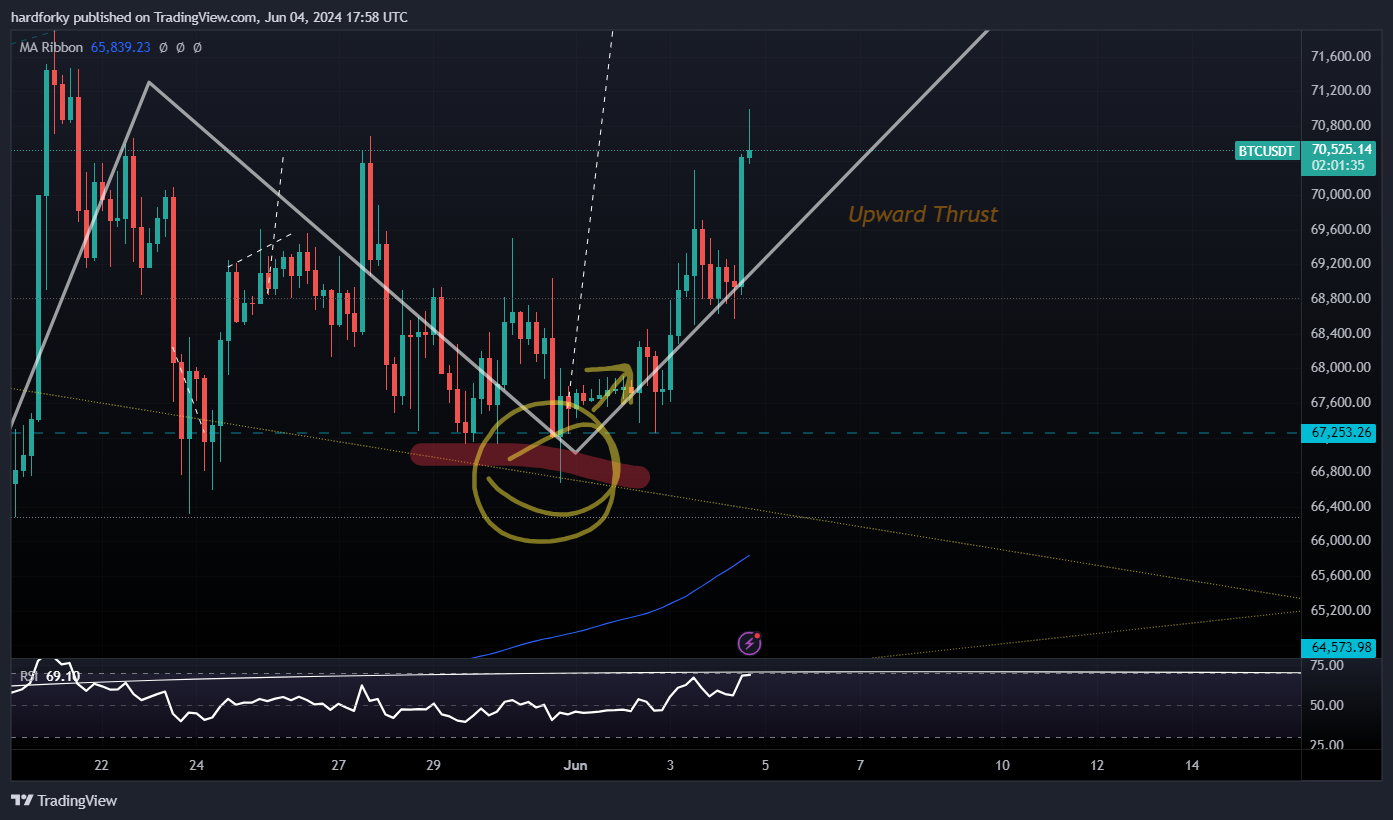This screenshot has width=1393, height=820.
Task: Click the date label 7 on time axis
Action: [x=860, y=765]
